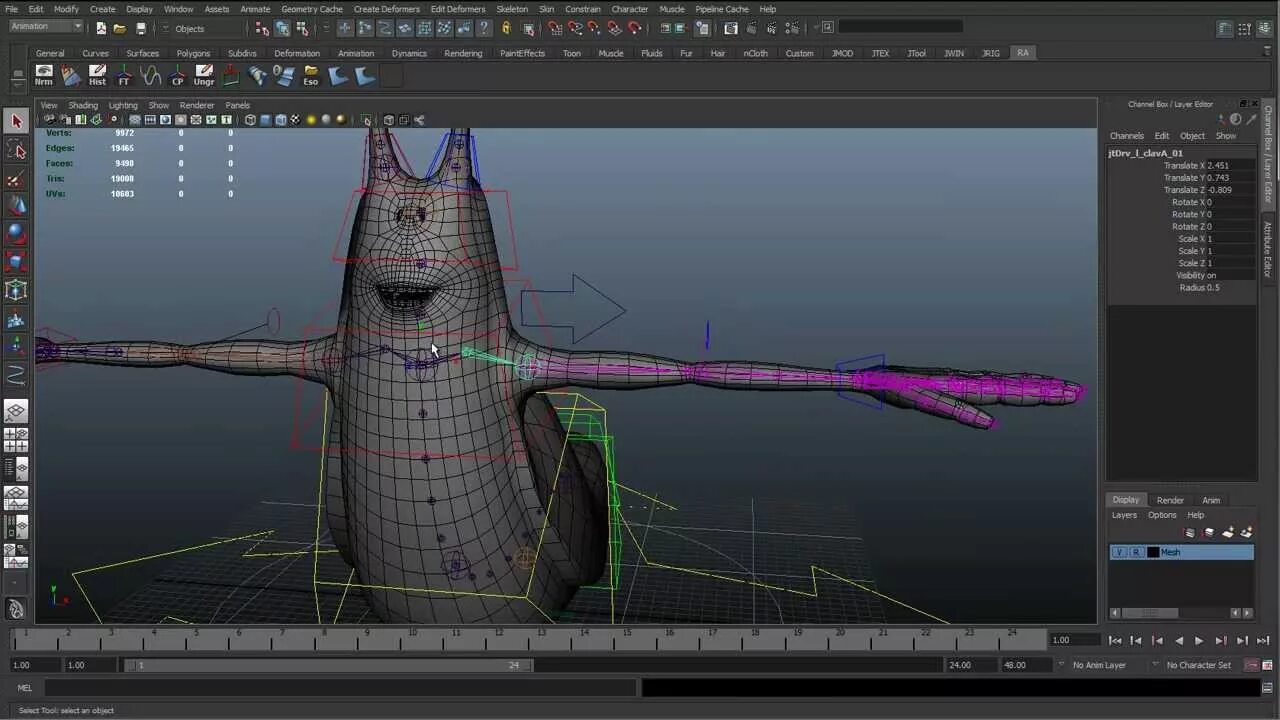Open the Geometry Cache menu

[312, 9]
